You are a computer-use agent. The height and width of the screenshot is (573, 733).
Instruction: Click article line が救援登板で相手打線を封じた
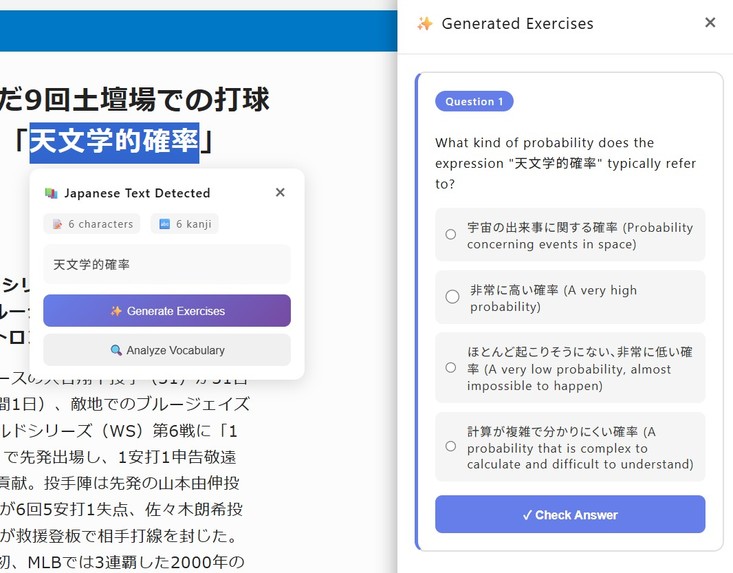point(118,536)
